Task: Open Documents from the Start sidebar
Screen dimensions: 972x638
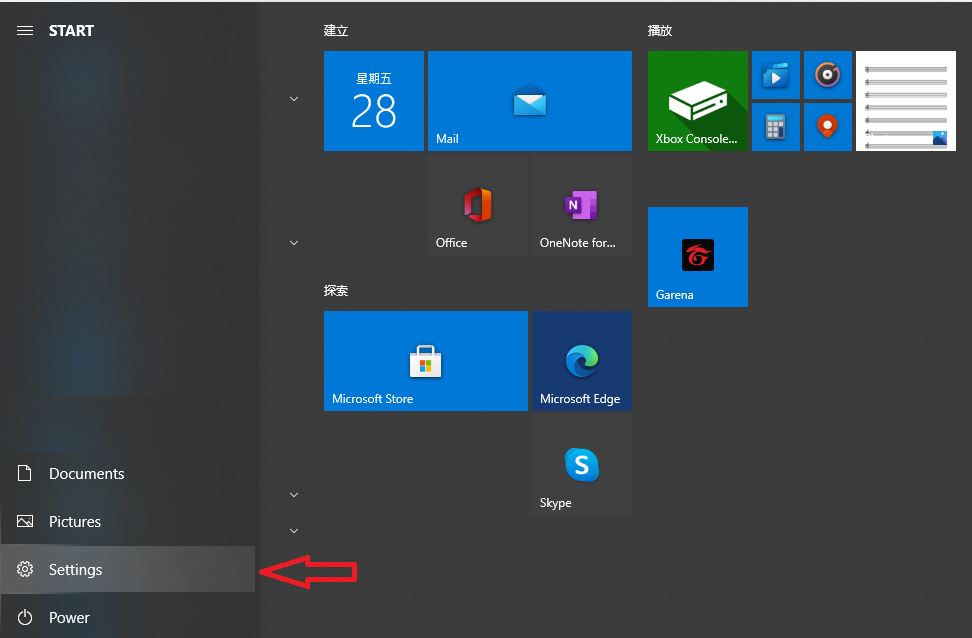Action: (x=86, y=474)
